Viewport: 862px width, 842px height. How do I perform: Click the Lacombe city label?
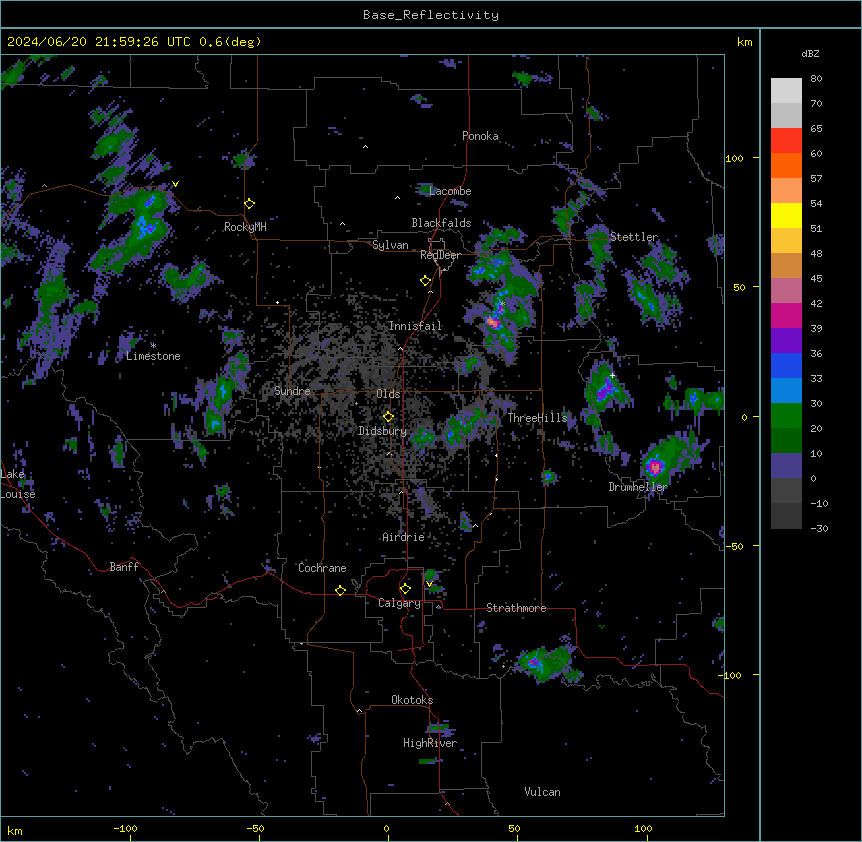click(450, 191)
